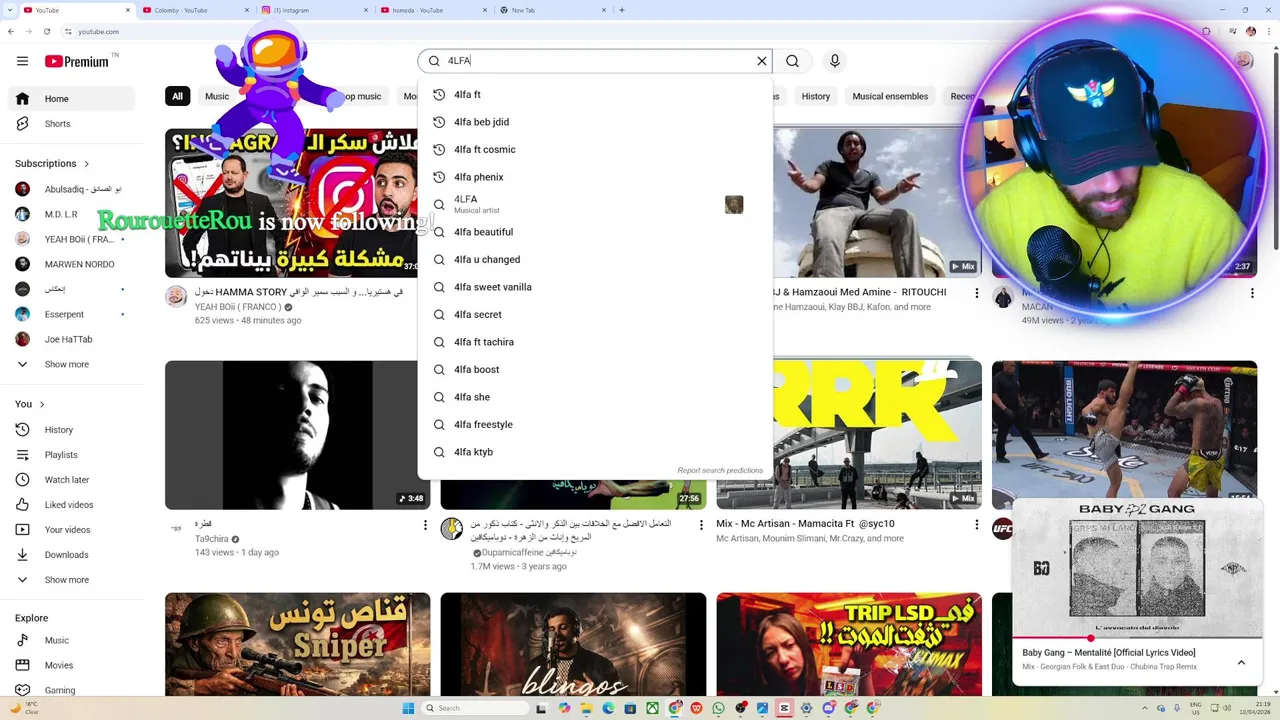Open Shorts in the sidebar
This screenshot has height=720, width=1280.
tap(71, 124)
